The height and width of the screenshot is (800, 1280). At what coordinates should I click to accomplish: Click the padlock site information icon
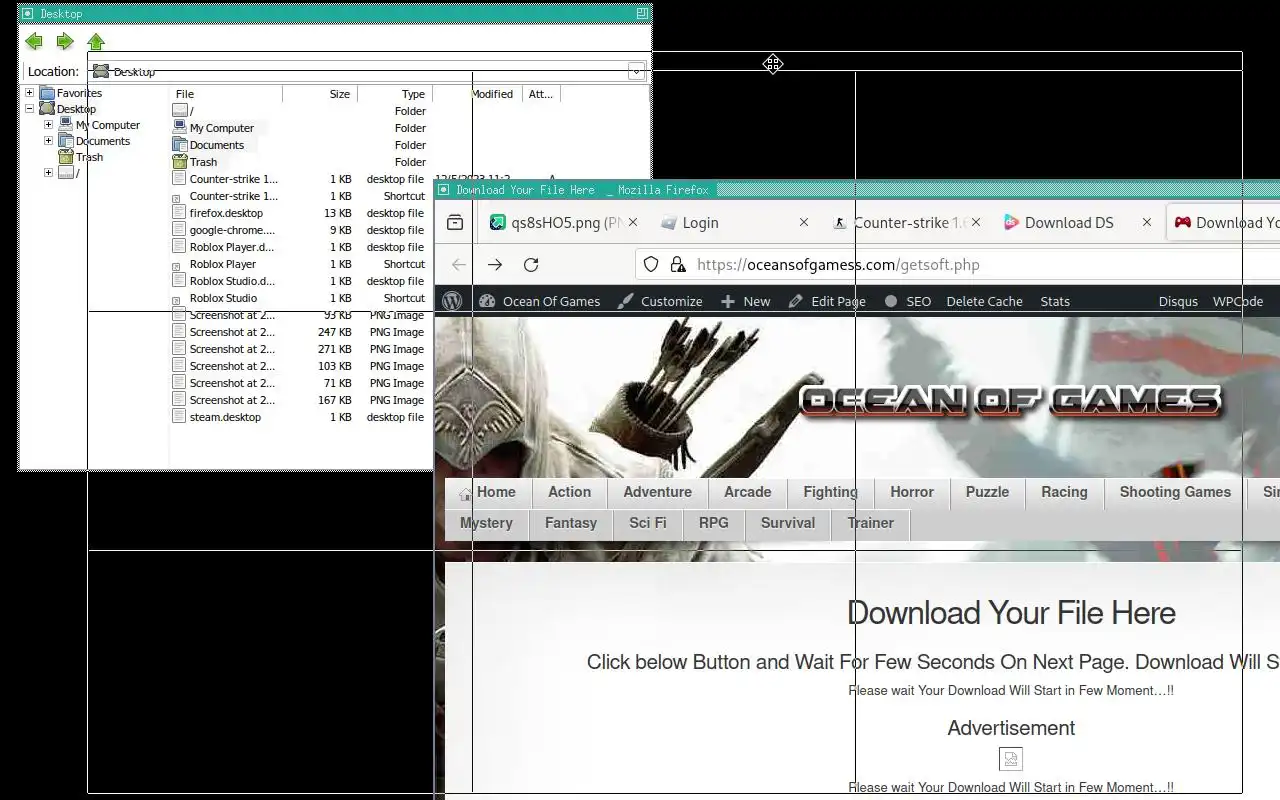(x=678, y=265)
